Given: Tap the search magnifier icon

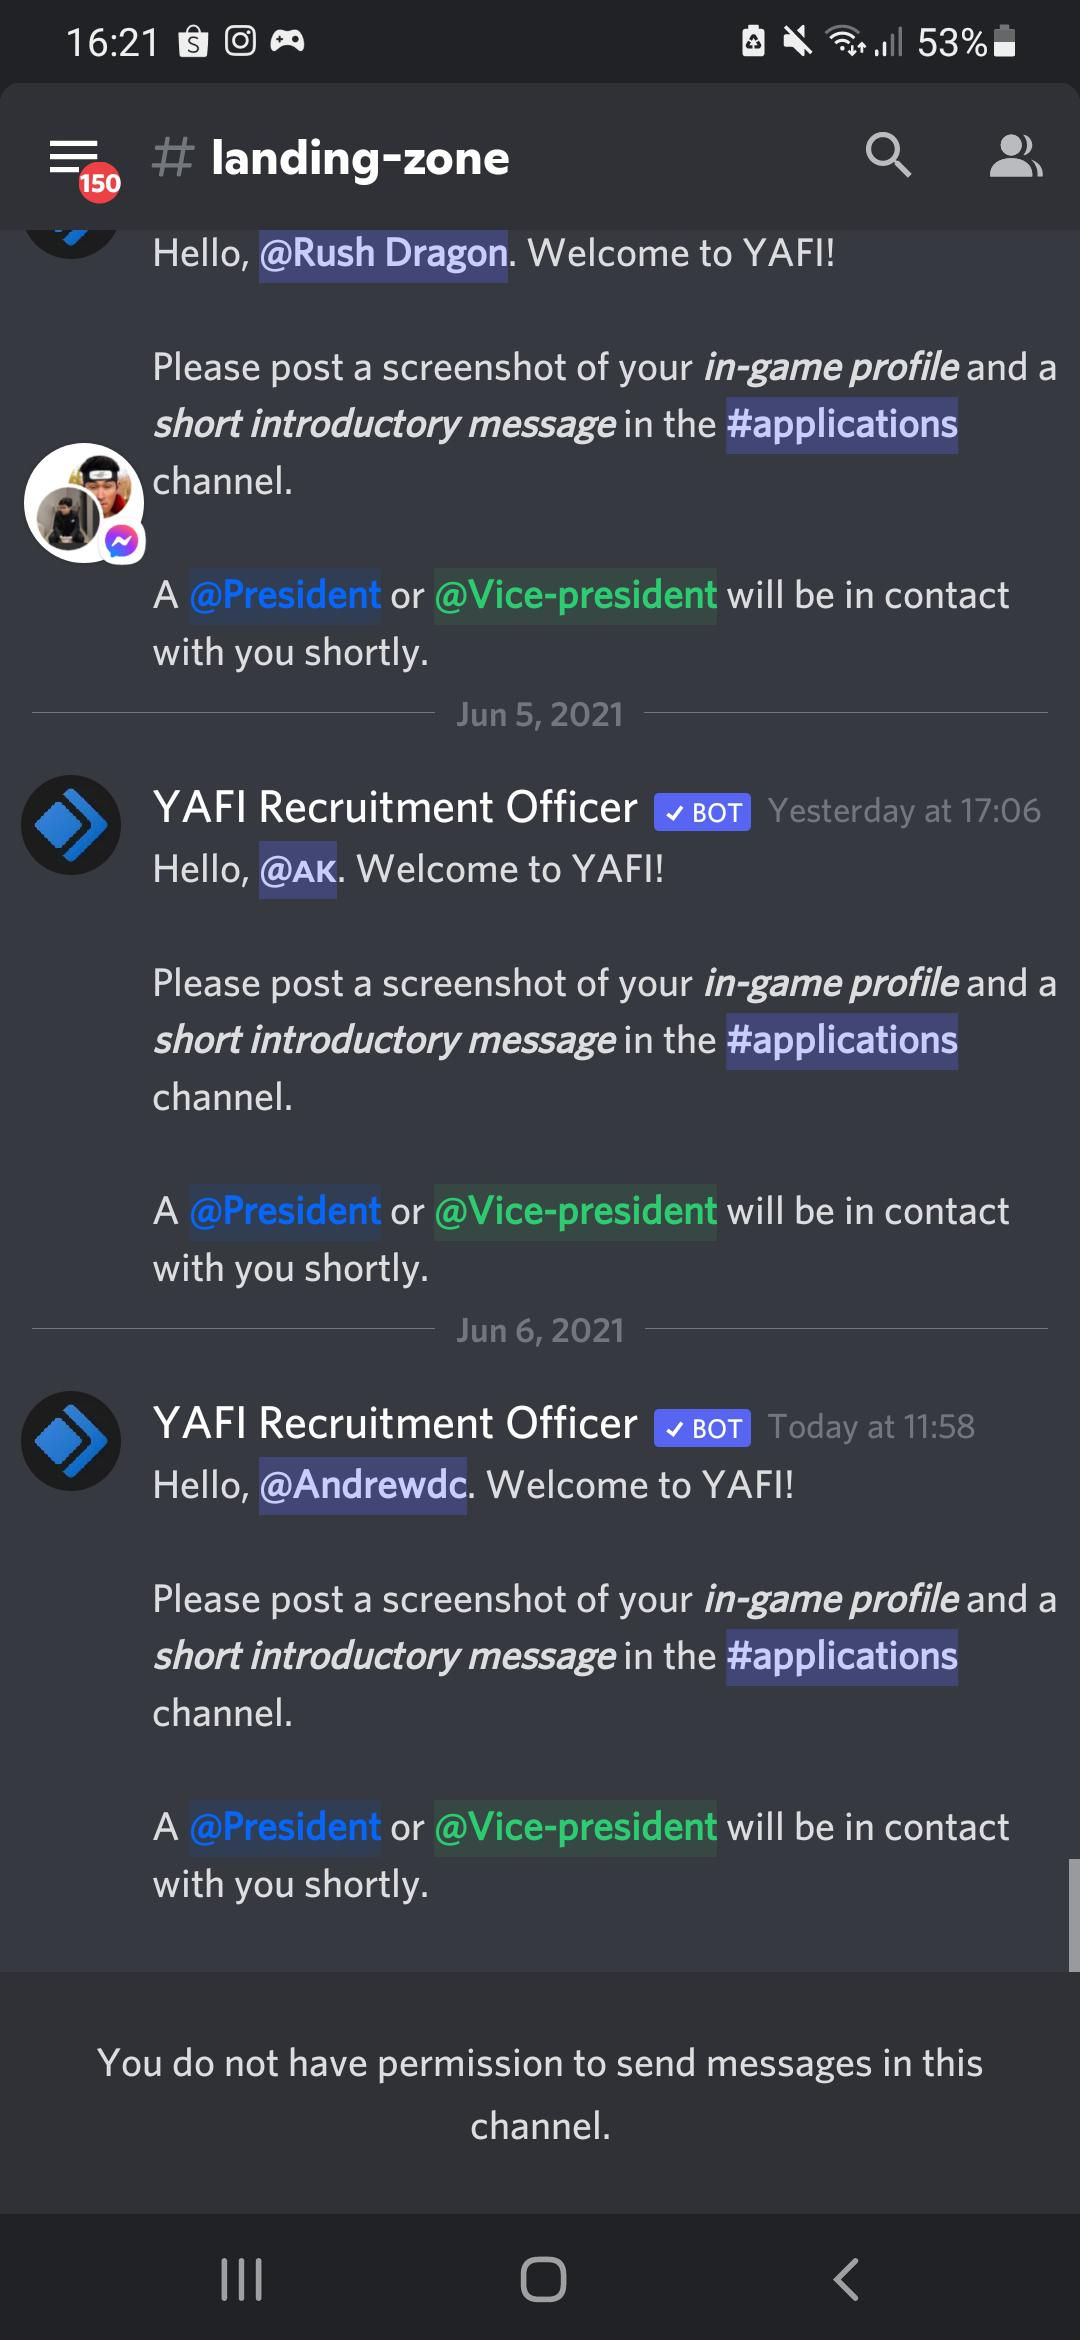Looking at the screenshot, I should click(888, 156).
